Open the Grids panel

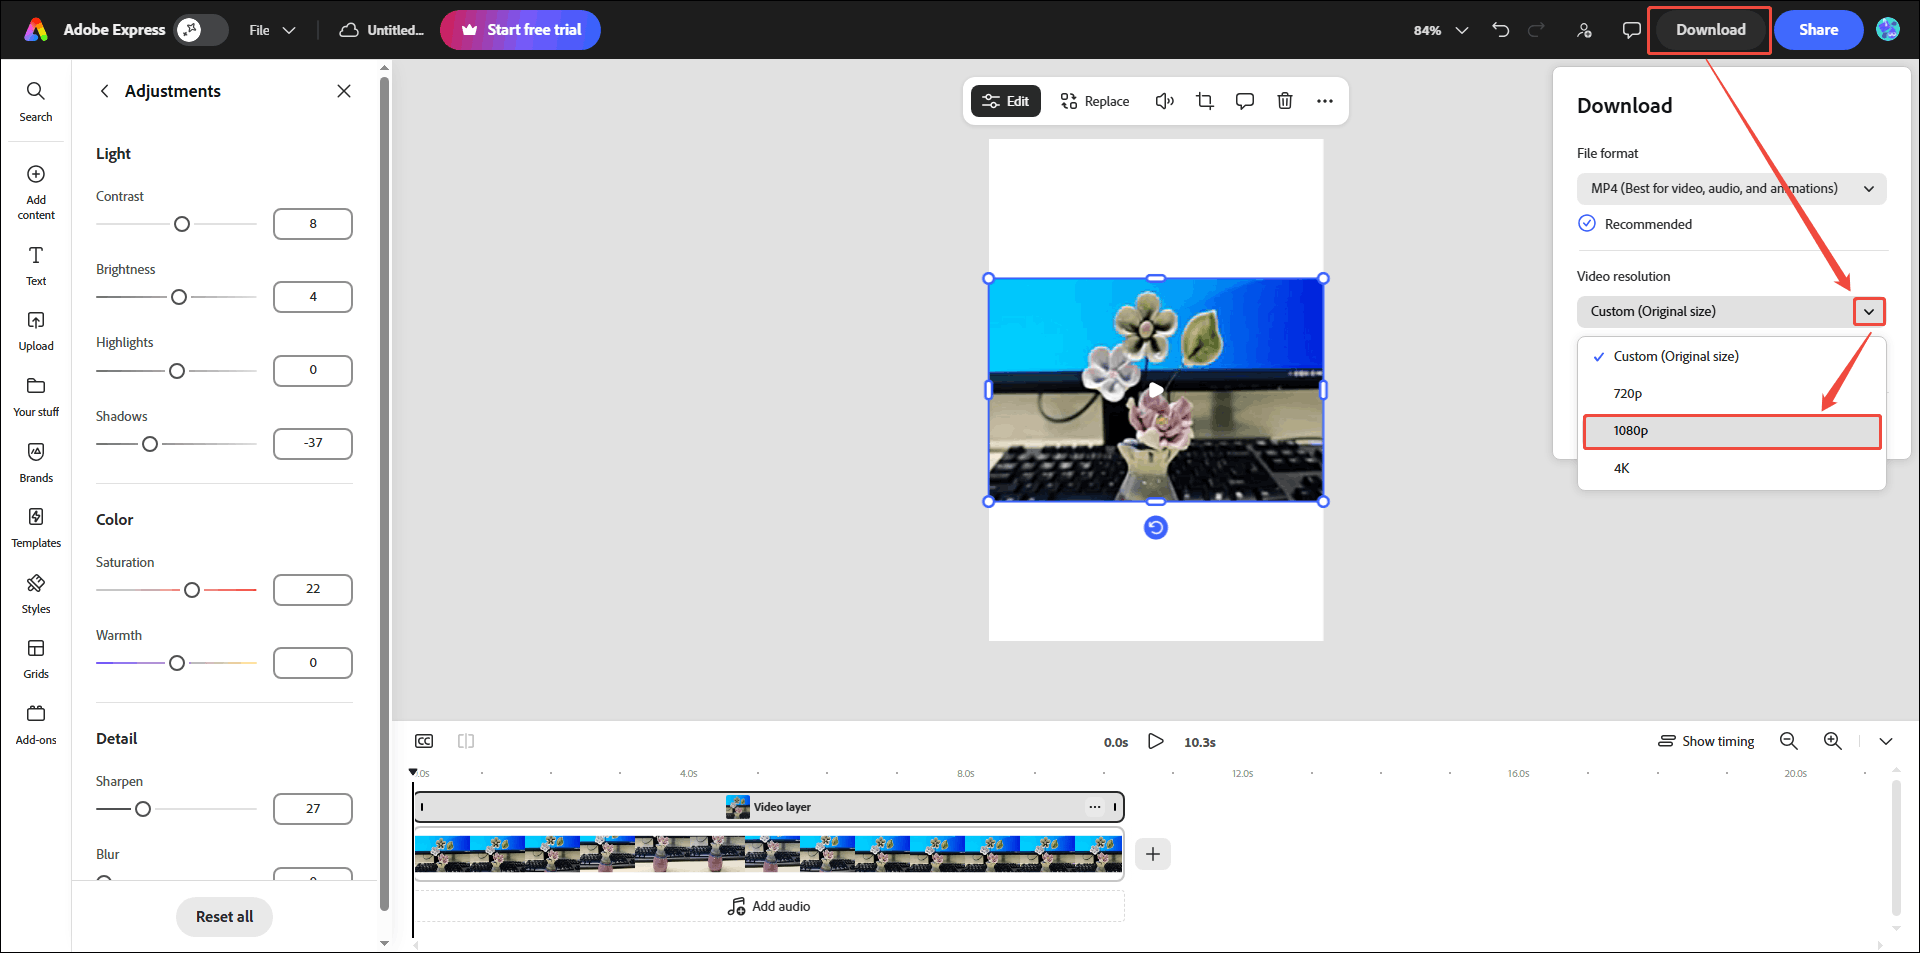click(x=36, y=659)
